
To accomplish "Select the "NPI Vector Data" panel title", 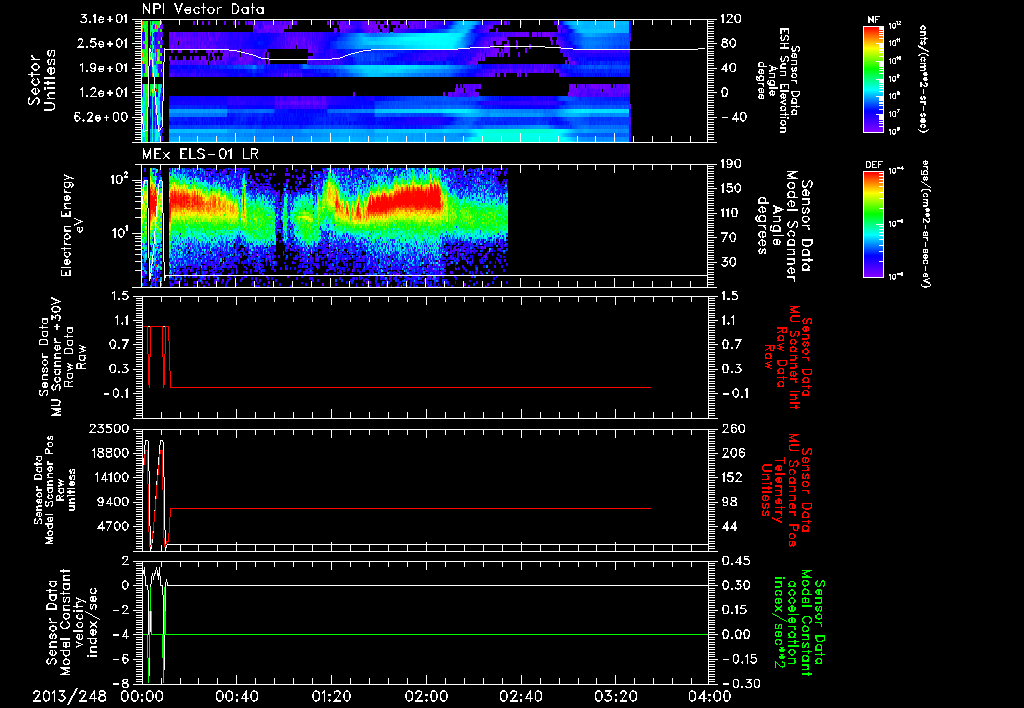I will point(203,9).
